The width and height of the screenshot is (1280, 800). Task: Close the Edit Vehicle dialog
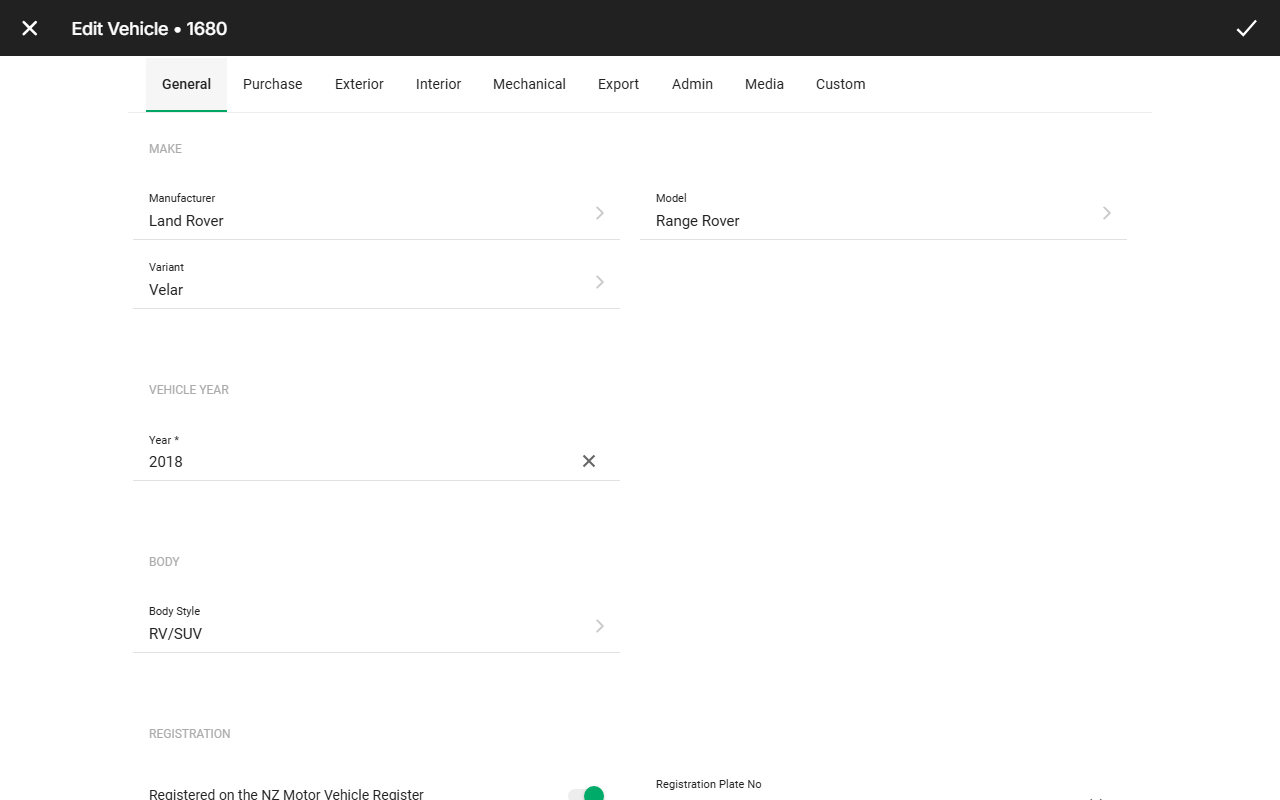click(x=30, y=28)
